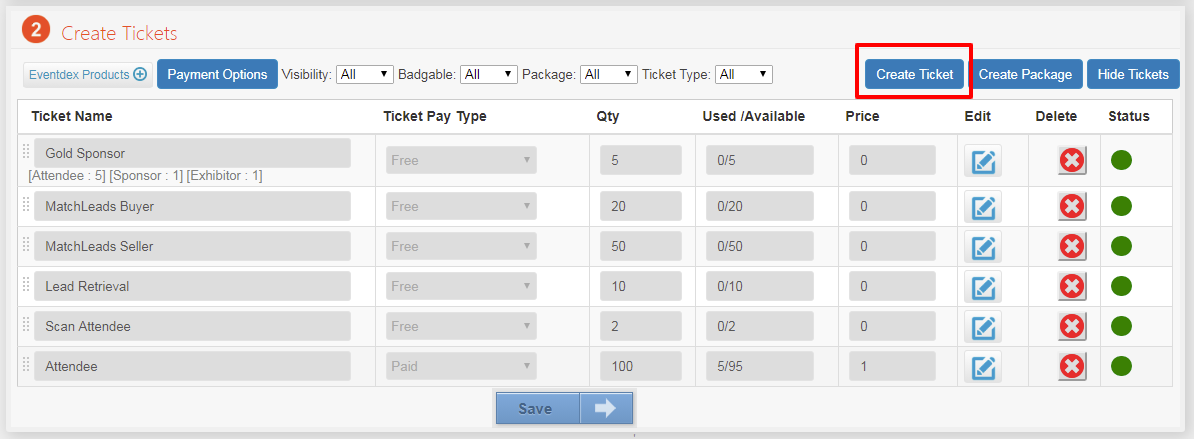Open the Ticket Type filter dropdown
Image resolution: width=1194 pixels, height=439 pixels.
click(x=744, y=74)
